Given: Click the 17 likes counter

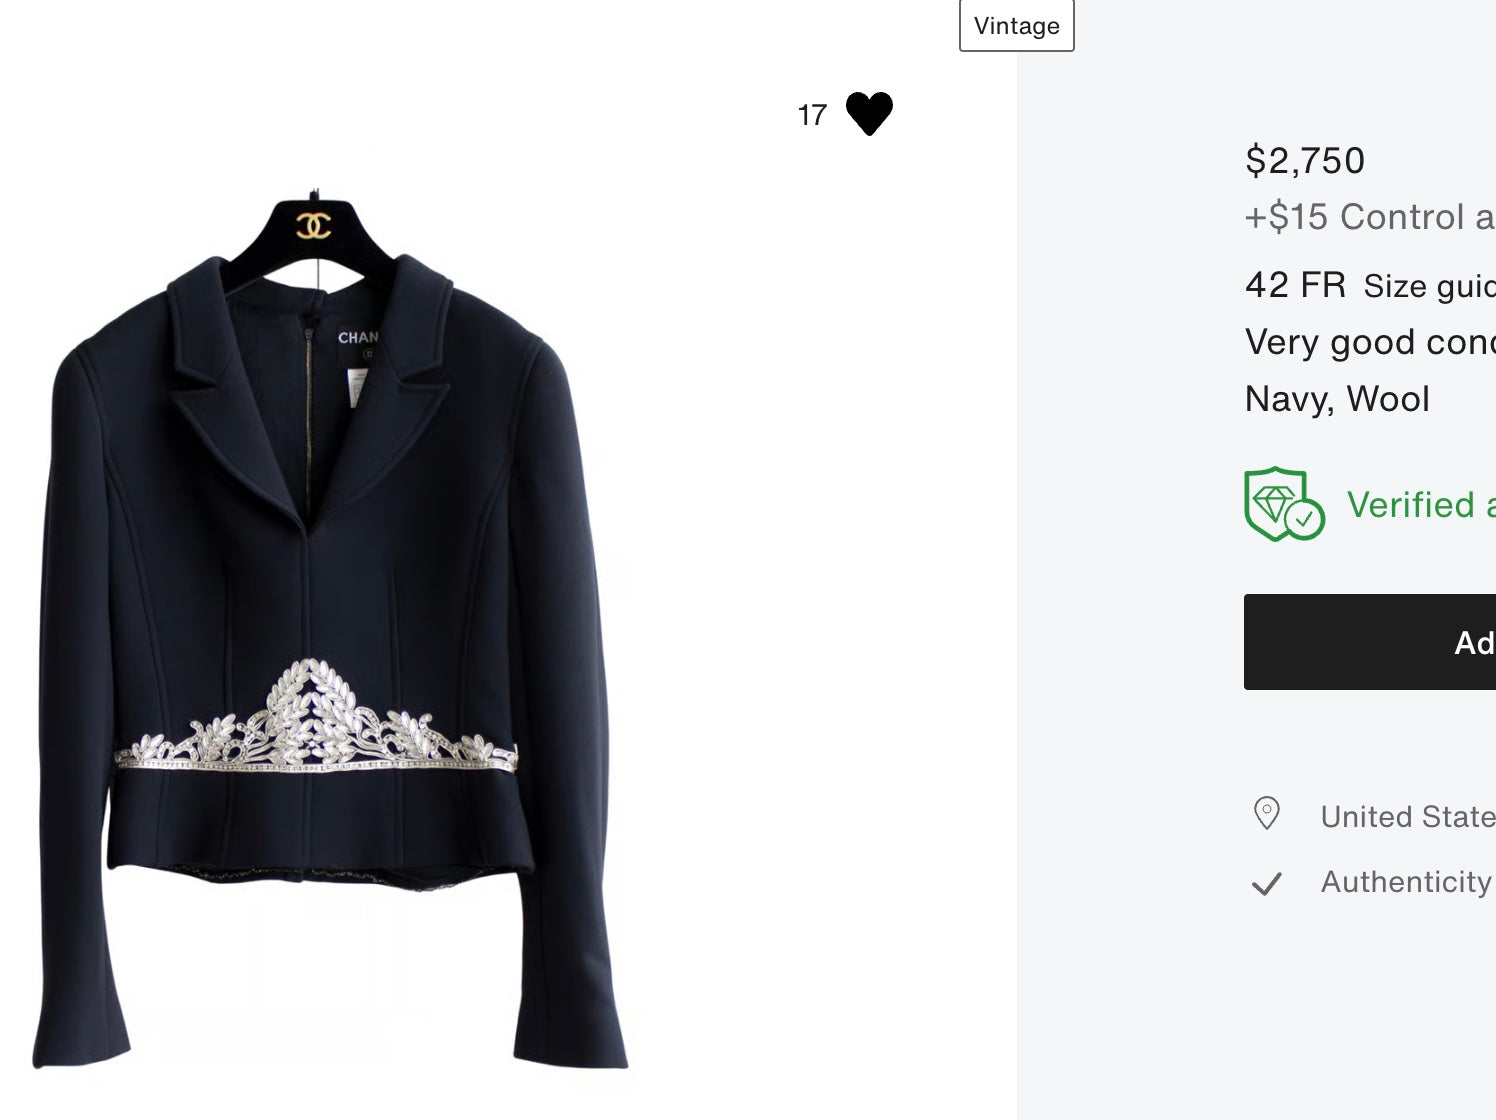Looking at the screenshot, I should pyautogui.click(x=812, y=115).
